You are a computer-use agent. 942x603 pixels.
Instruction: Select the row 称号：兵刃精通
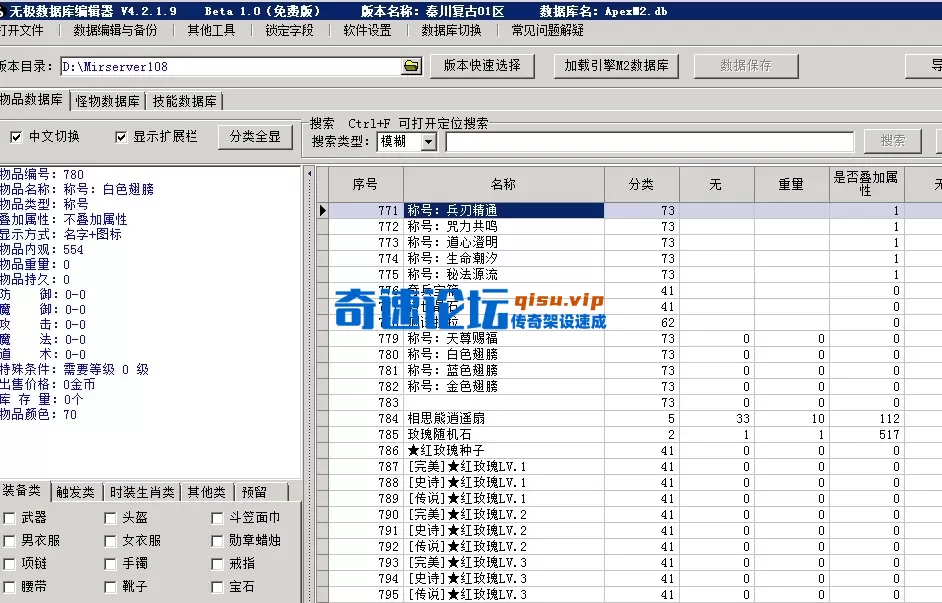pos(629,210)
